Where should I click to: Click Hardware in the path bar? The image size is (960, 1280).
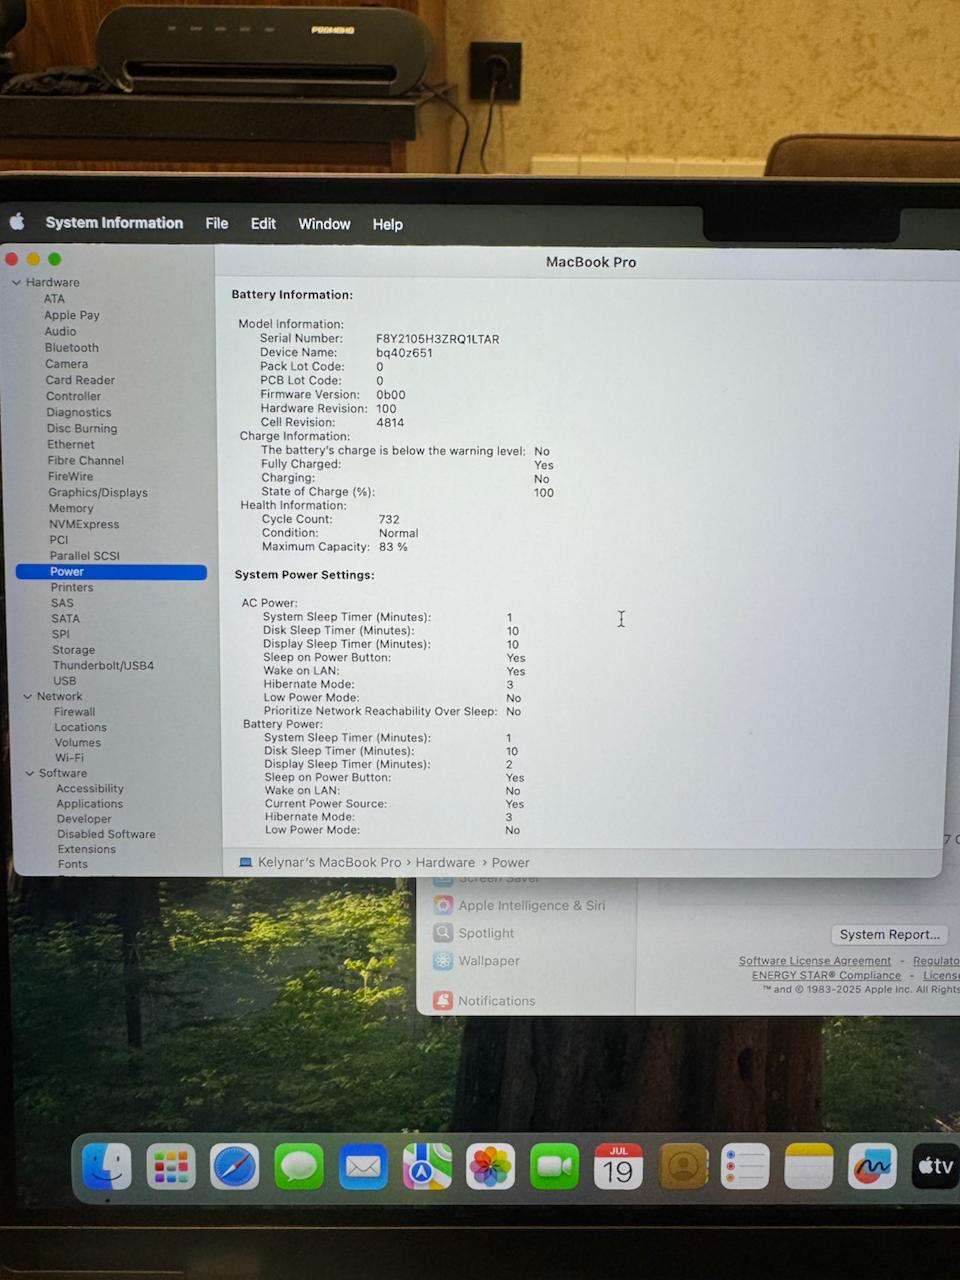coord(445,862)
